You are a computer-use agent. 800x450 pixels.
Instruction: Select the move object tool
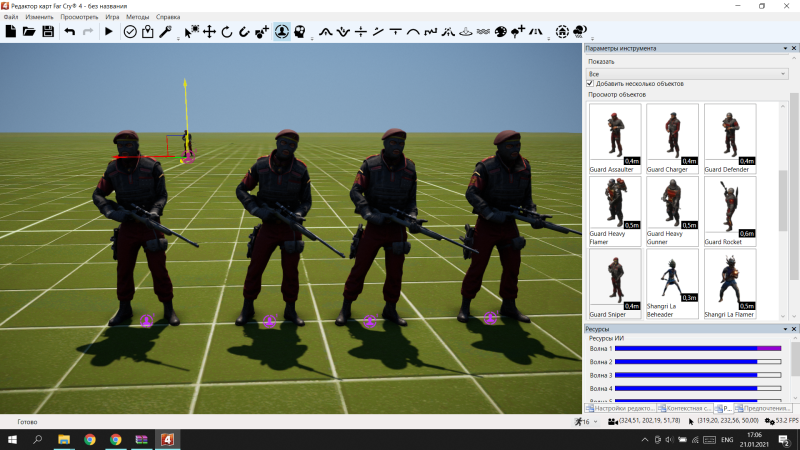tap(209, 32)
